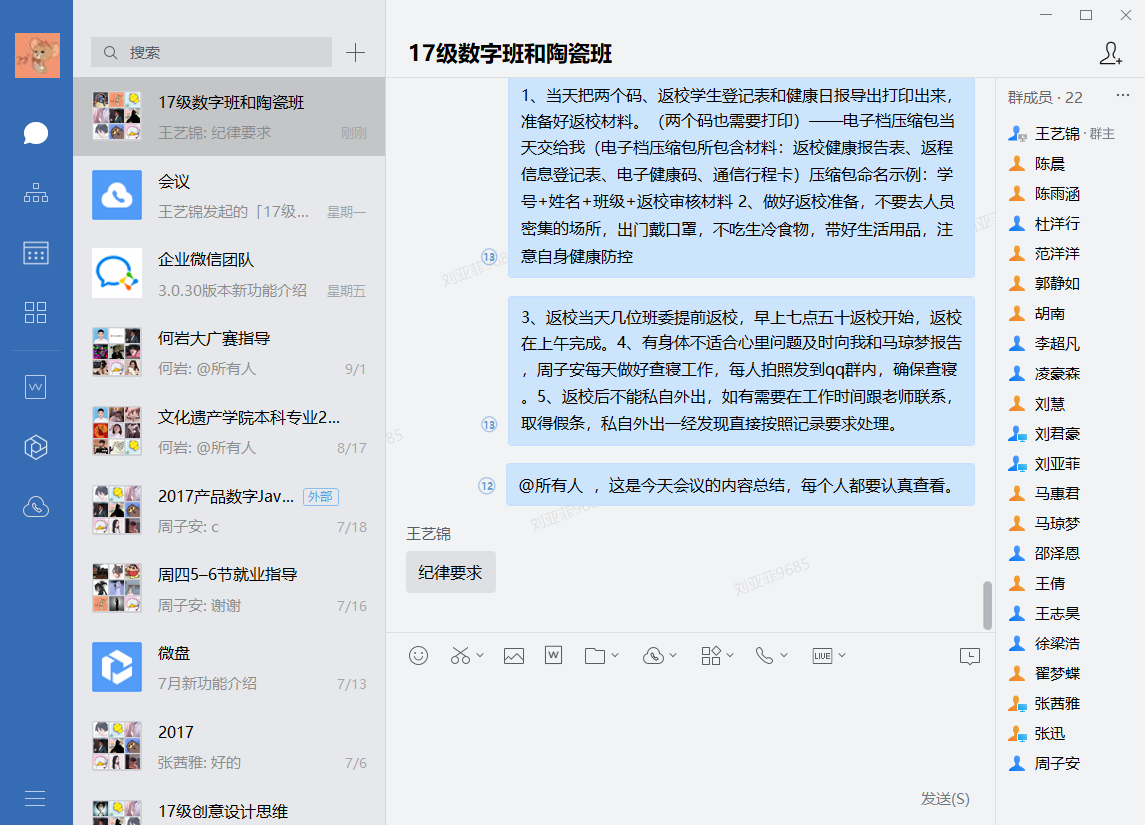The width and height of the screenshot is (1145, 825).
Task: Select member 刘君豪 in member list
Action: click(1070, 434)
